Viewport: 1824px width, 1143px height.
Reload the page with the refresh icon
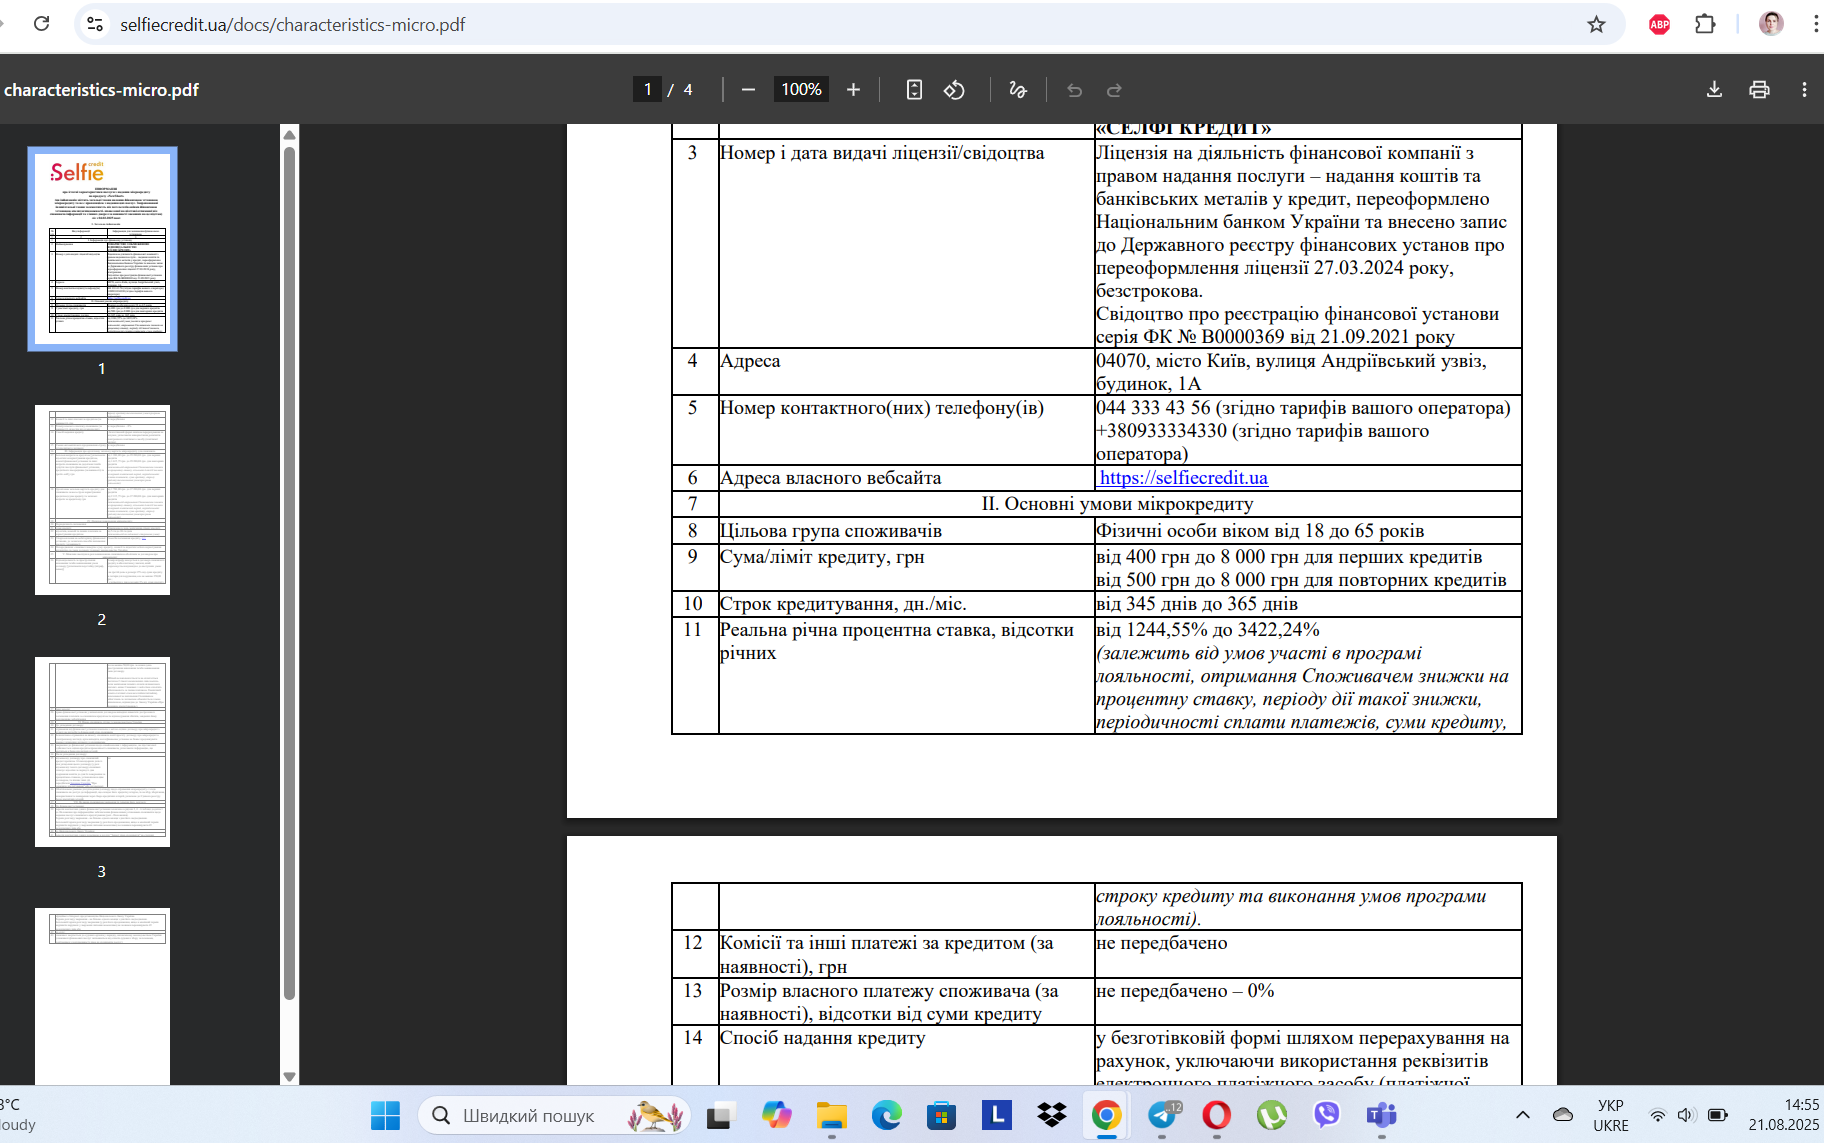pyautogui.click(x=42, y=24)
